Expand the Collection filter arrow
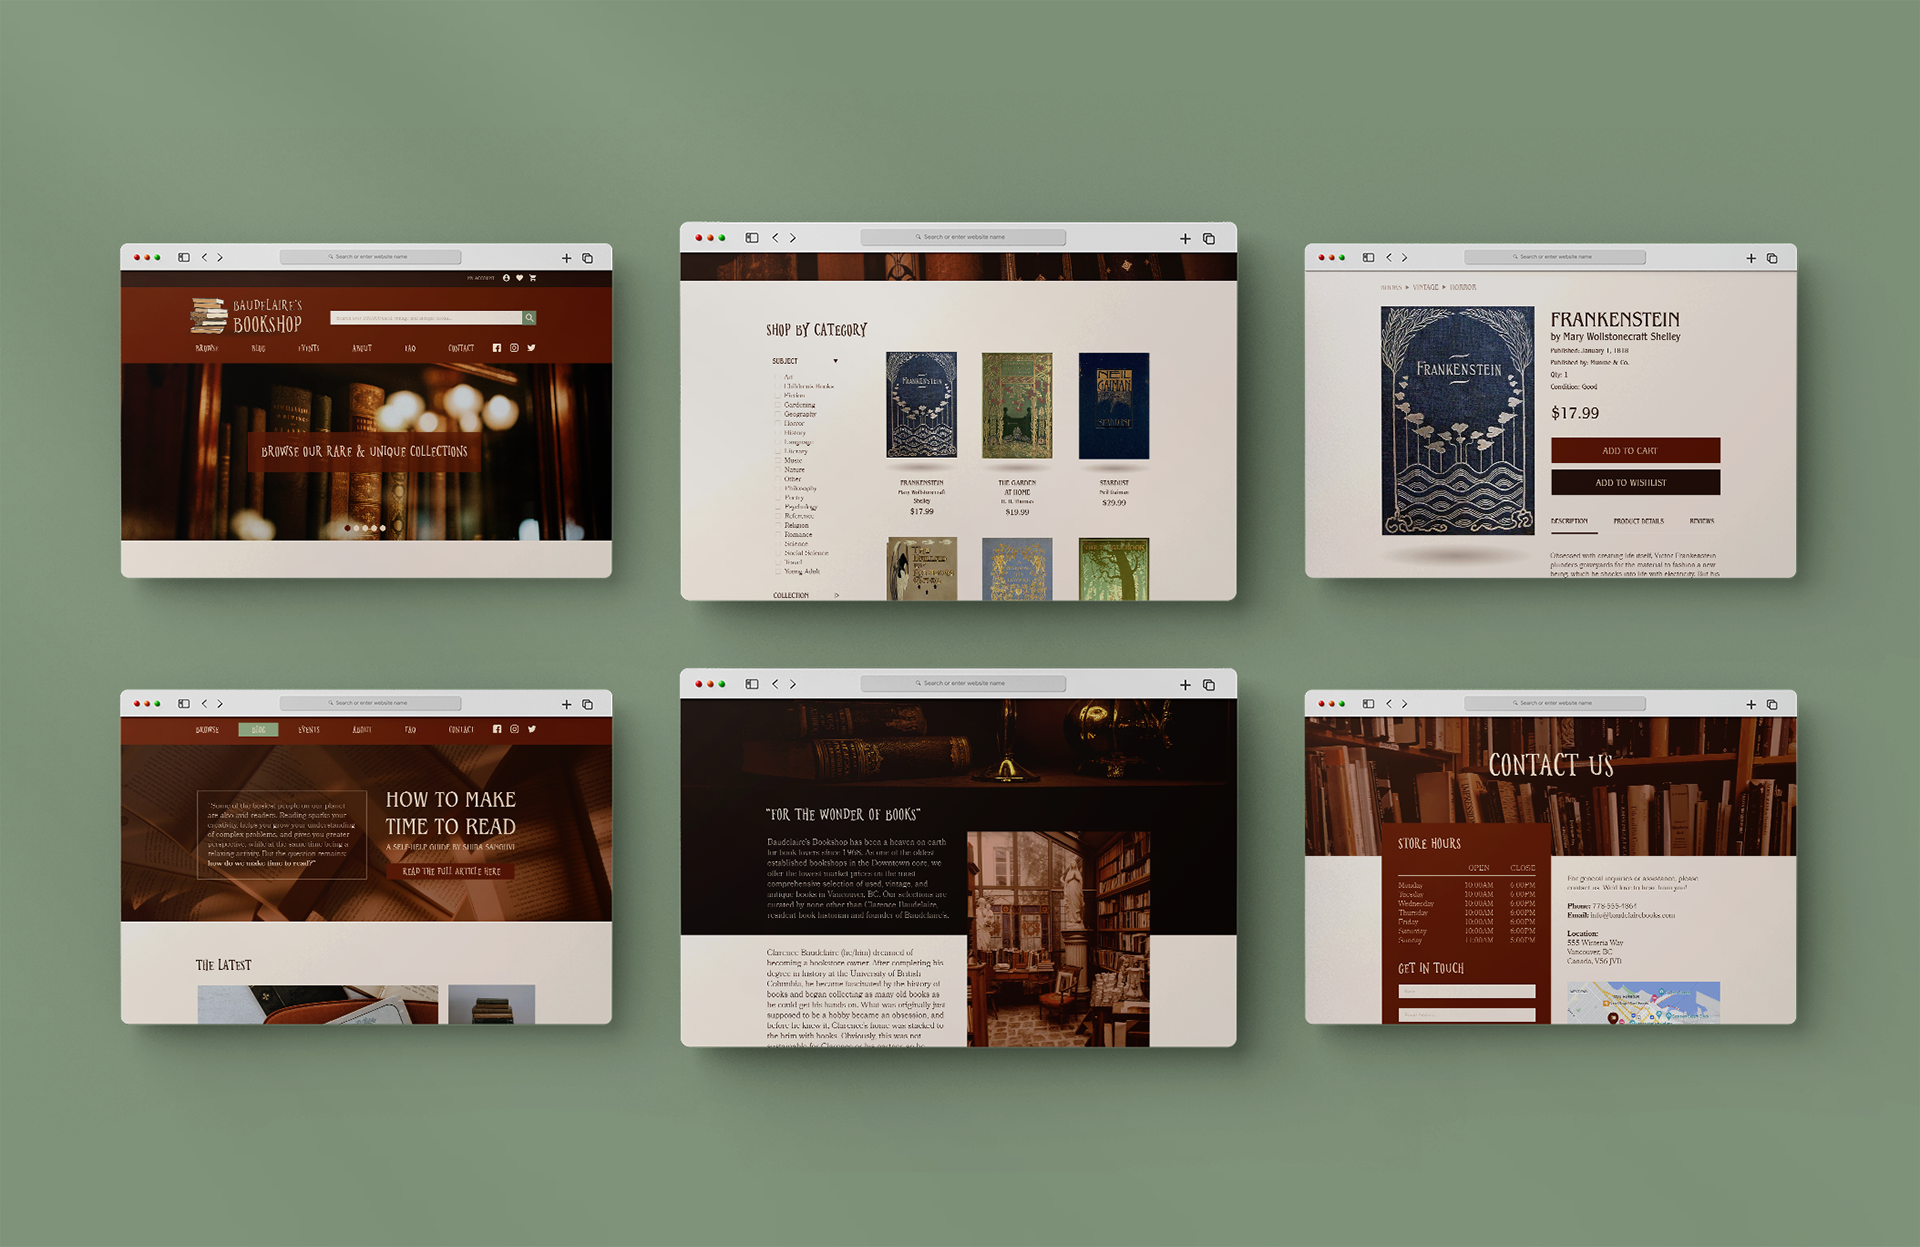Screen dimensions: 1920x1247 (x=837, y=595)
